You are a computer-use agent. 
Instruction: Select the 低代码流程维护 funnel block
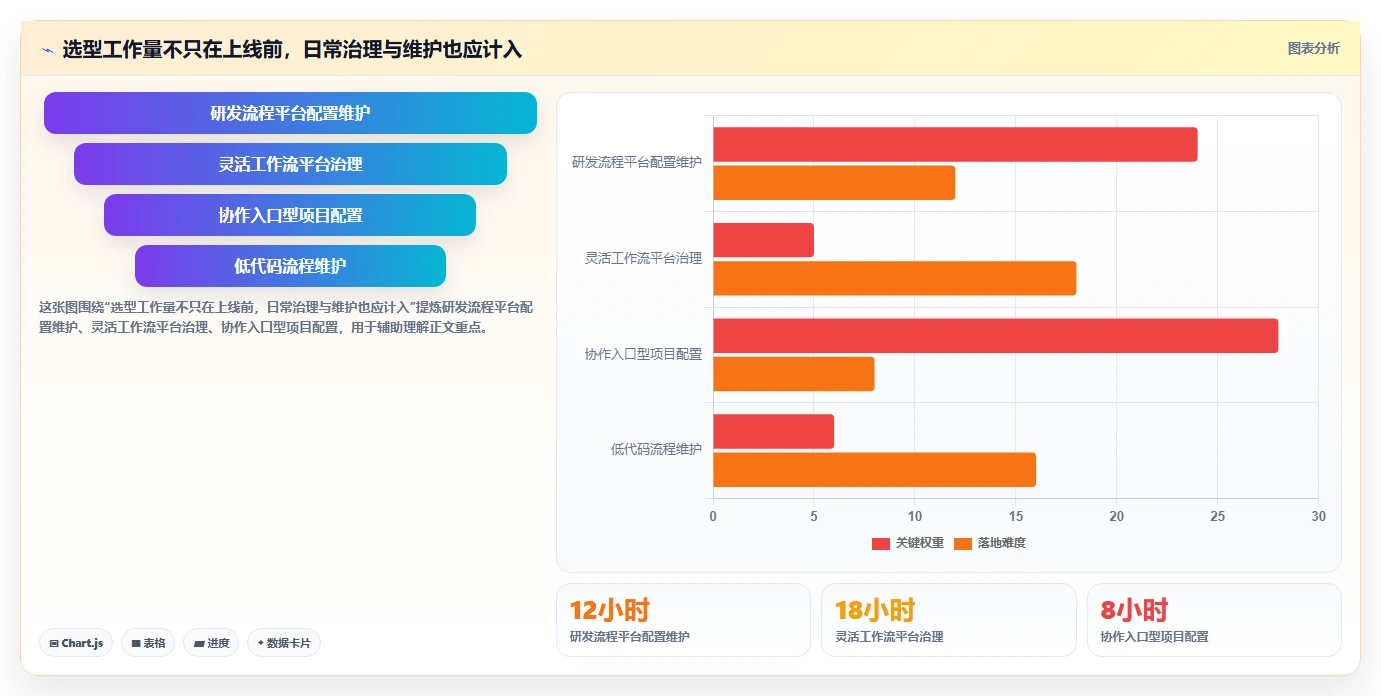point(290,266)
